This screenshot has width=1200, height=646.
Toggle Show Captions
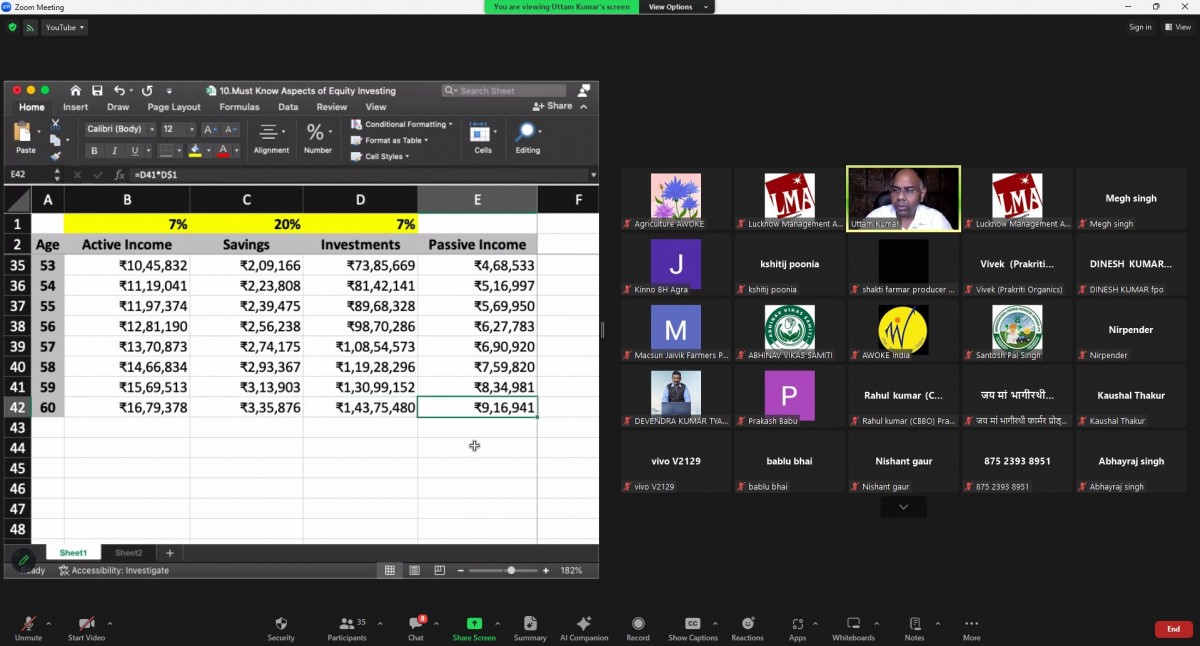pos(692,624)
